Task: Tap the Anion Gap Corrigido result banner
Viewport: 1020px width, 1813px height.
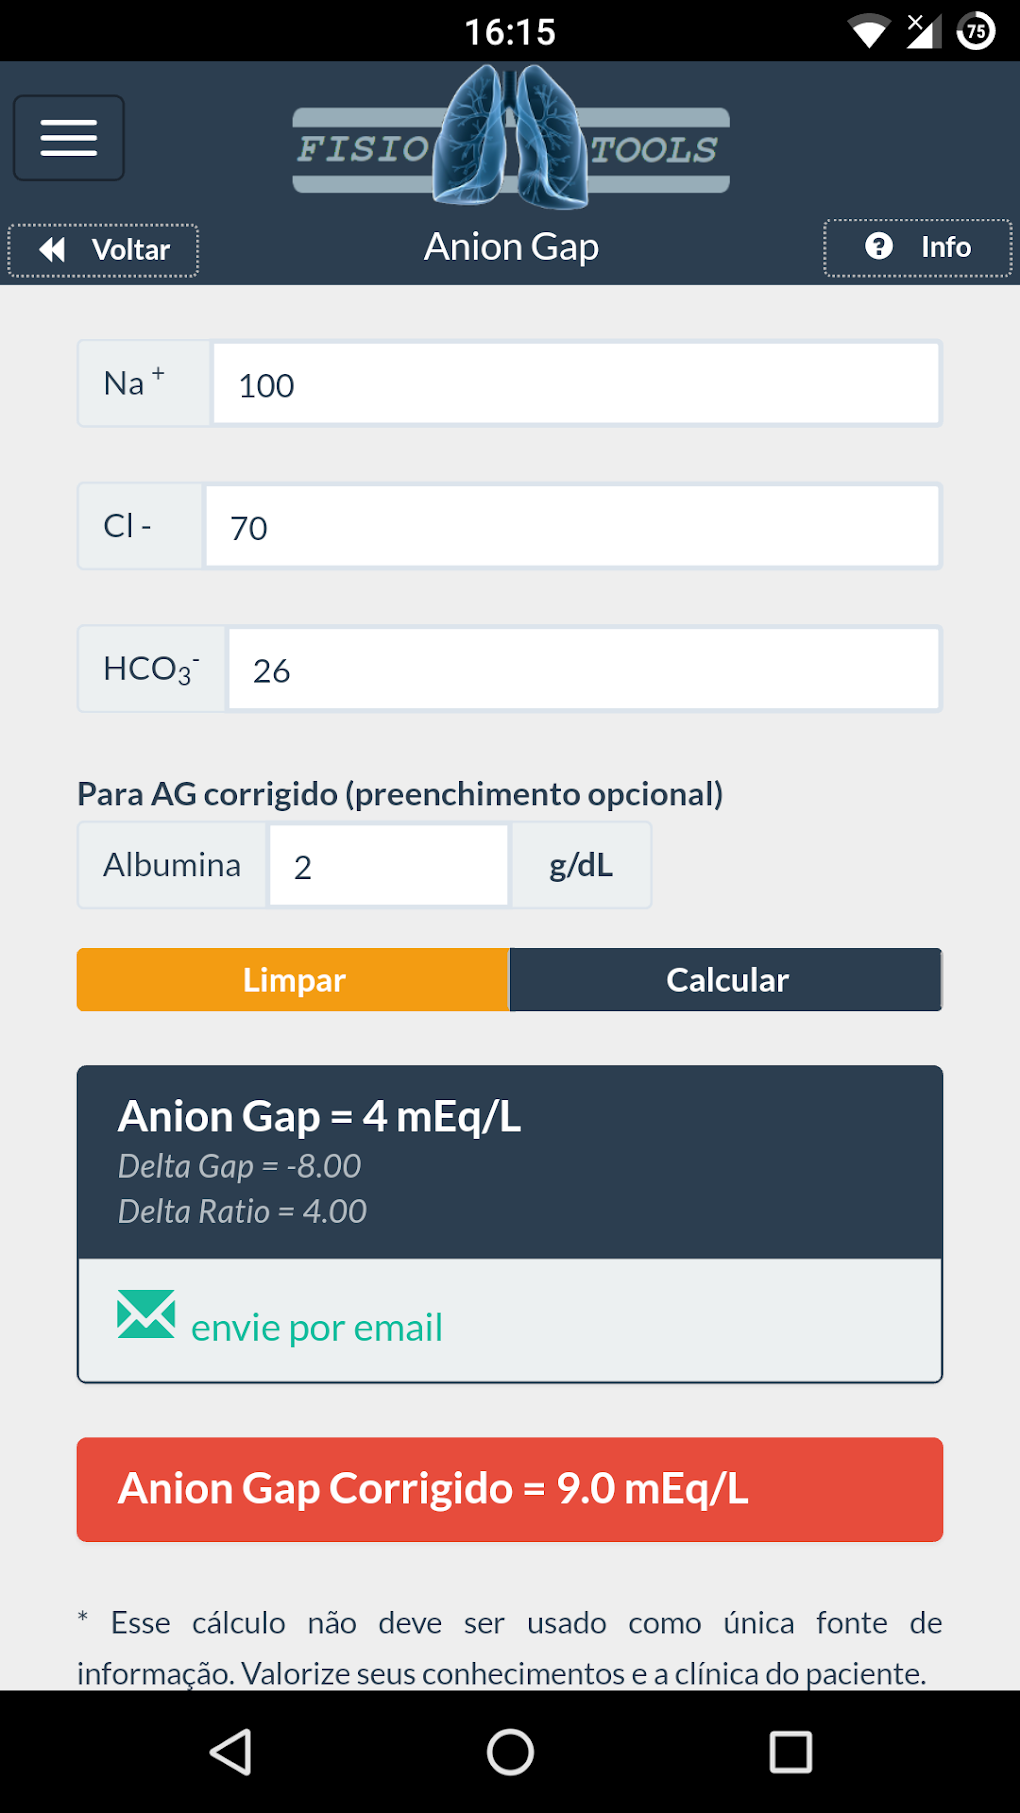Action: pyautogui.click(x=510, y=1489)
